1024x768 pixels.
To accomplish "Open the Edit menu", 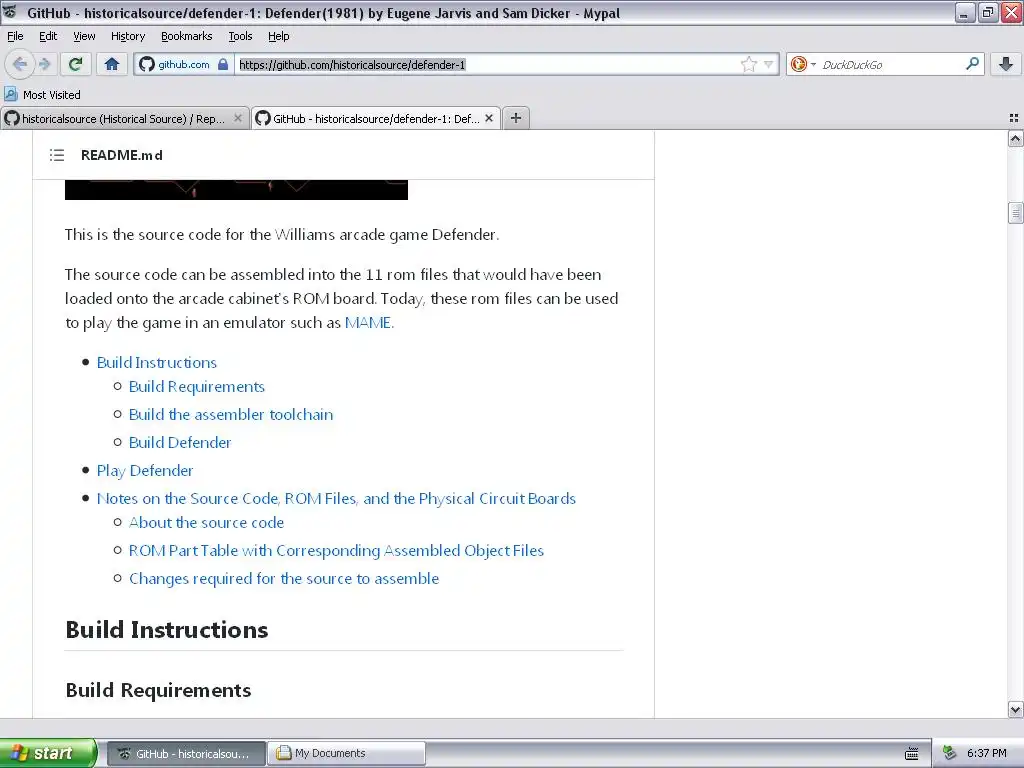I will tap(48, 36).
